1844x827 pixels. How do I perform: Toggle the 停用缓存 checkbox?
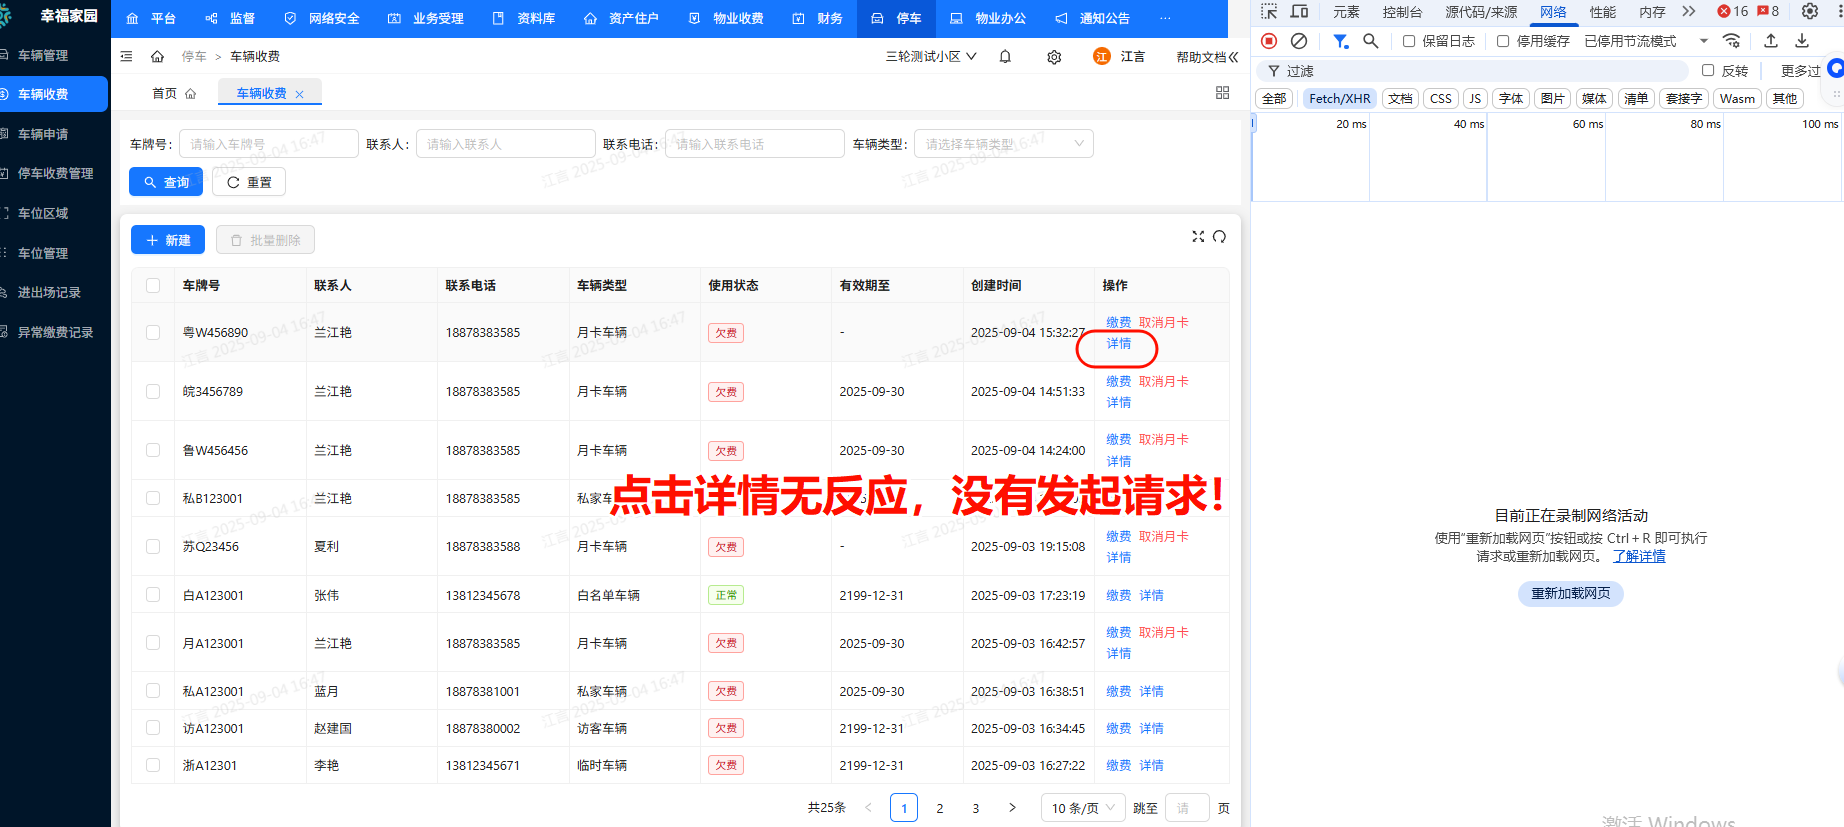click(1503, 41)
